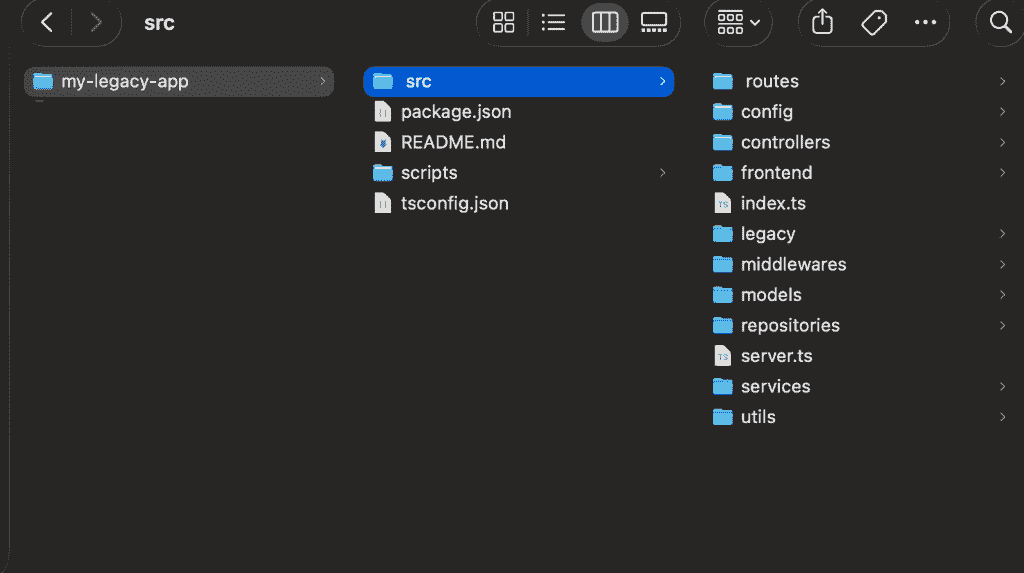Open the Tags editor
1024x573 pixels.
tap(874, 23)
